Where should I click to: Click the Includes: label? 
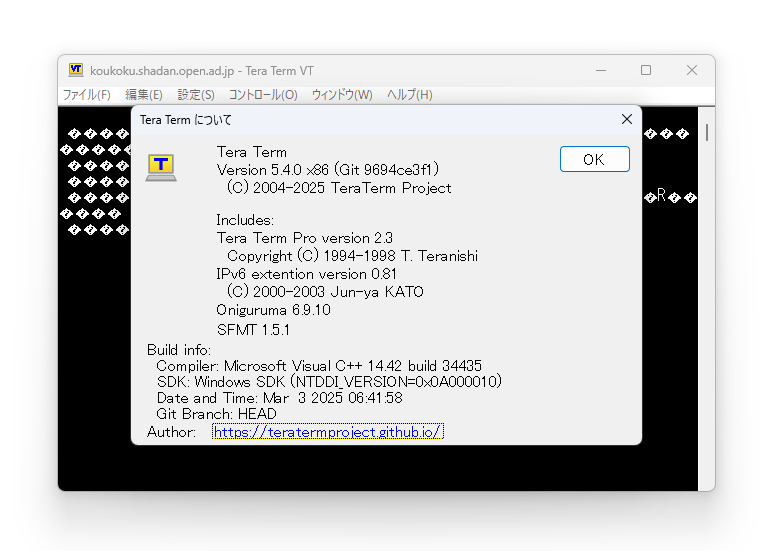[245, 220]
